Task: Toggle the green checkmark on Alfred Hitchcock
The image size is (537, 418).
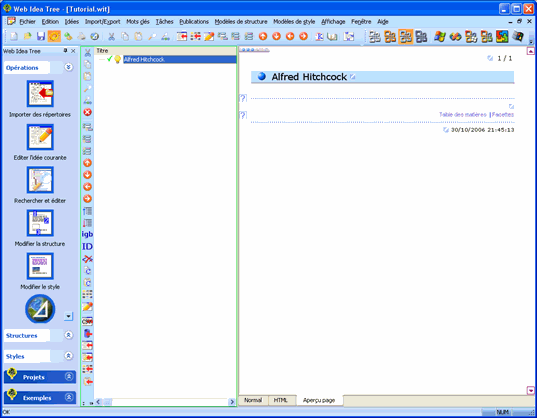Action: [110, 59]
